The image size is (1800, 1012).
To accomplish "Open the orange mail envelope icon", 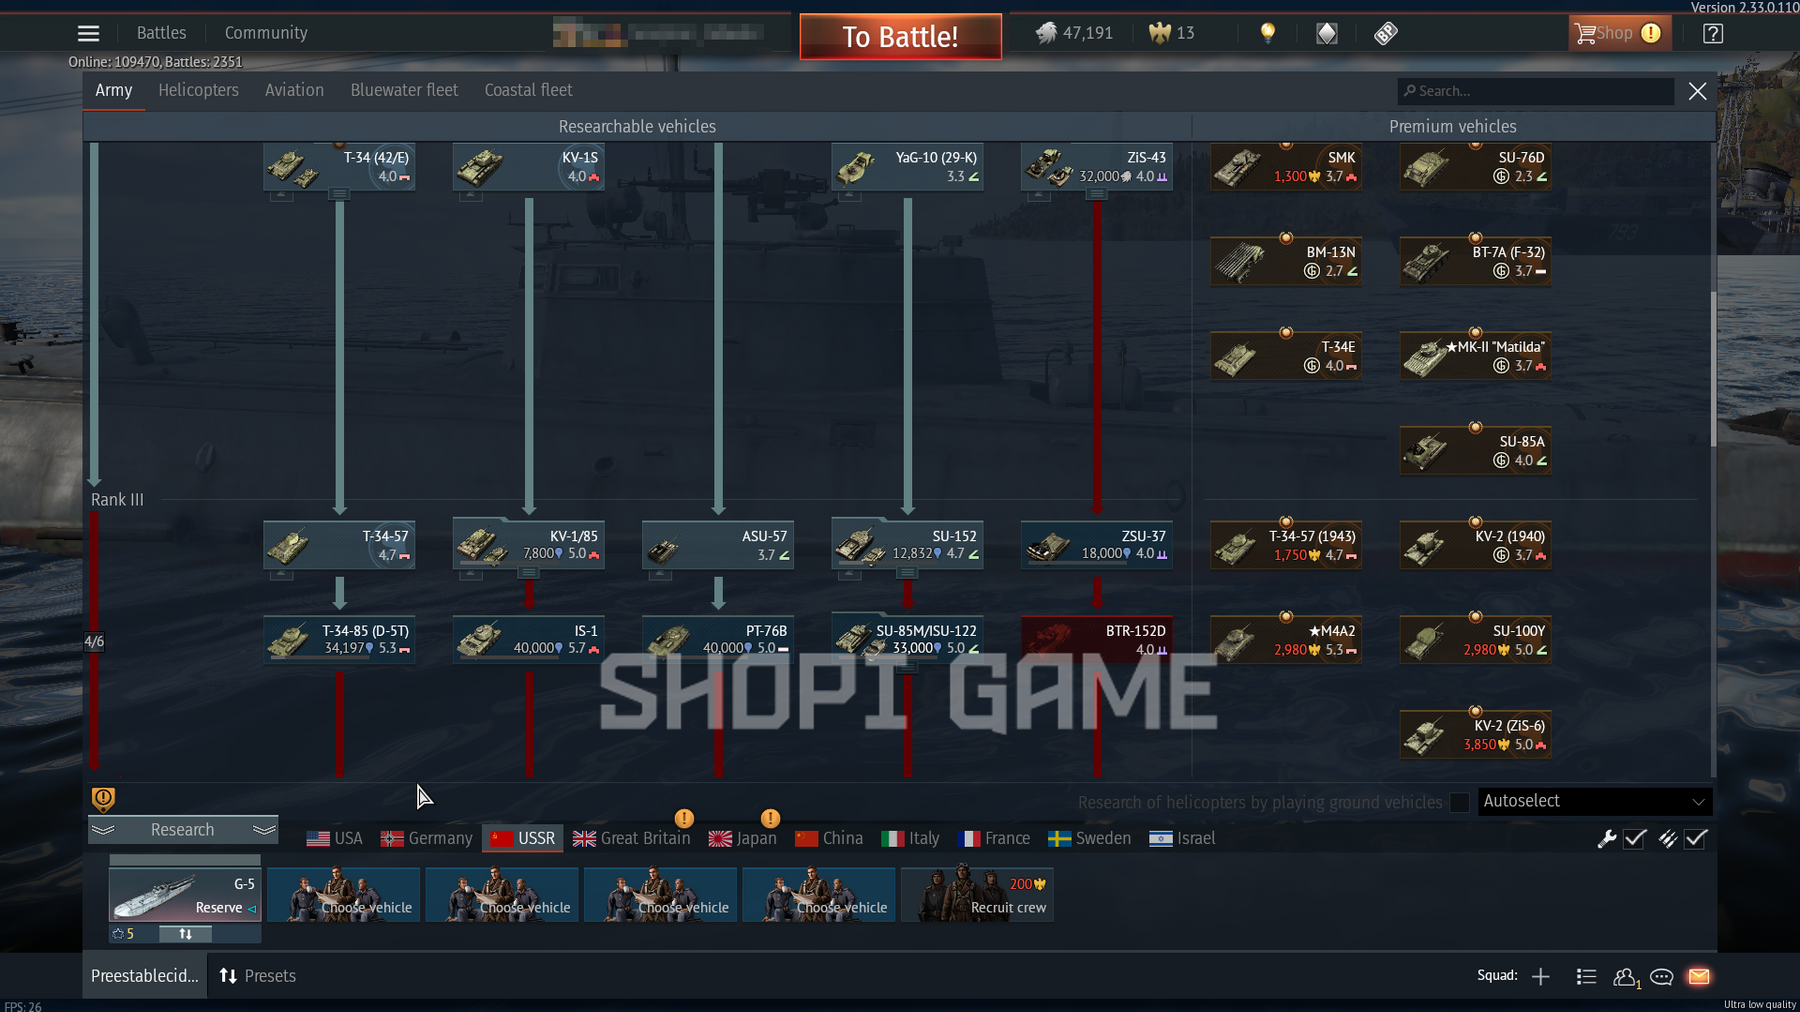I will point(1699,976).
